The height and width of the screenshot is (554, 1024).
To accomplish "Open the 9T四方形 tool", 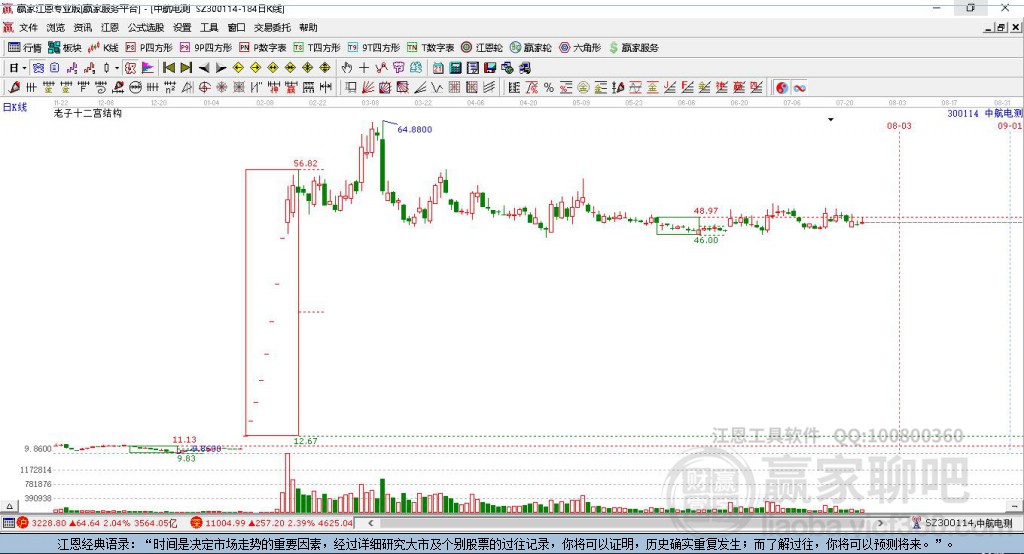I will click(x=374, y=48).
